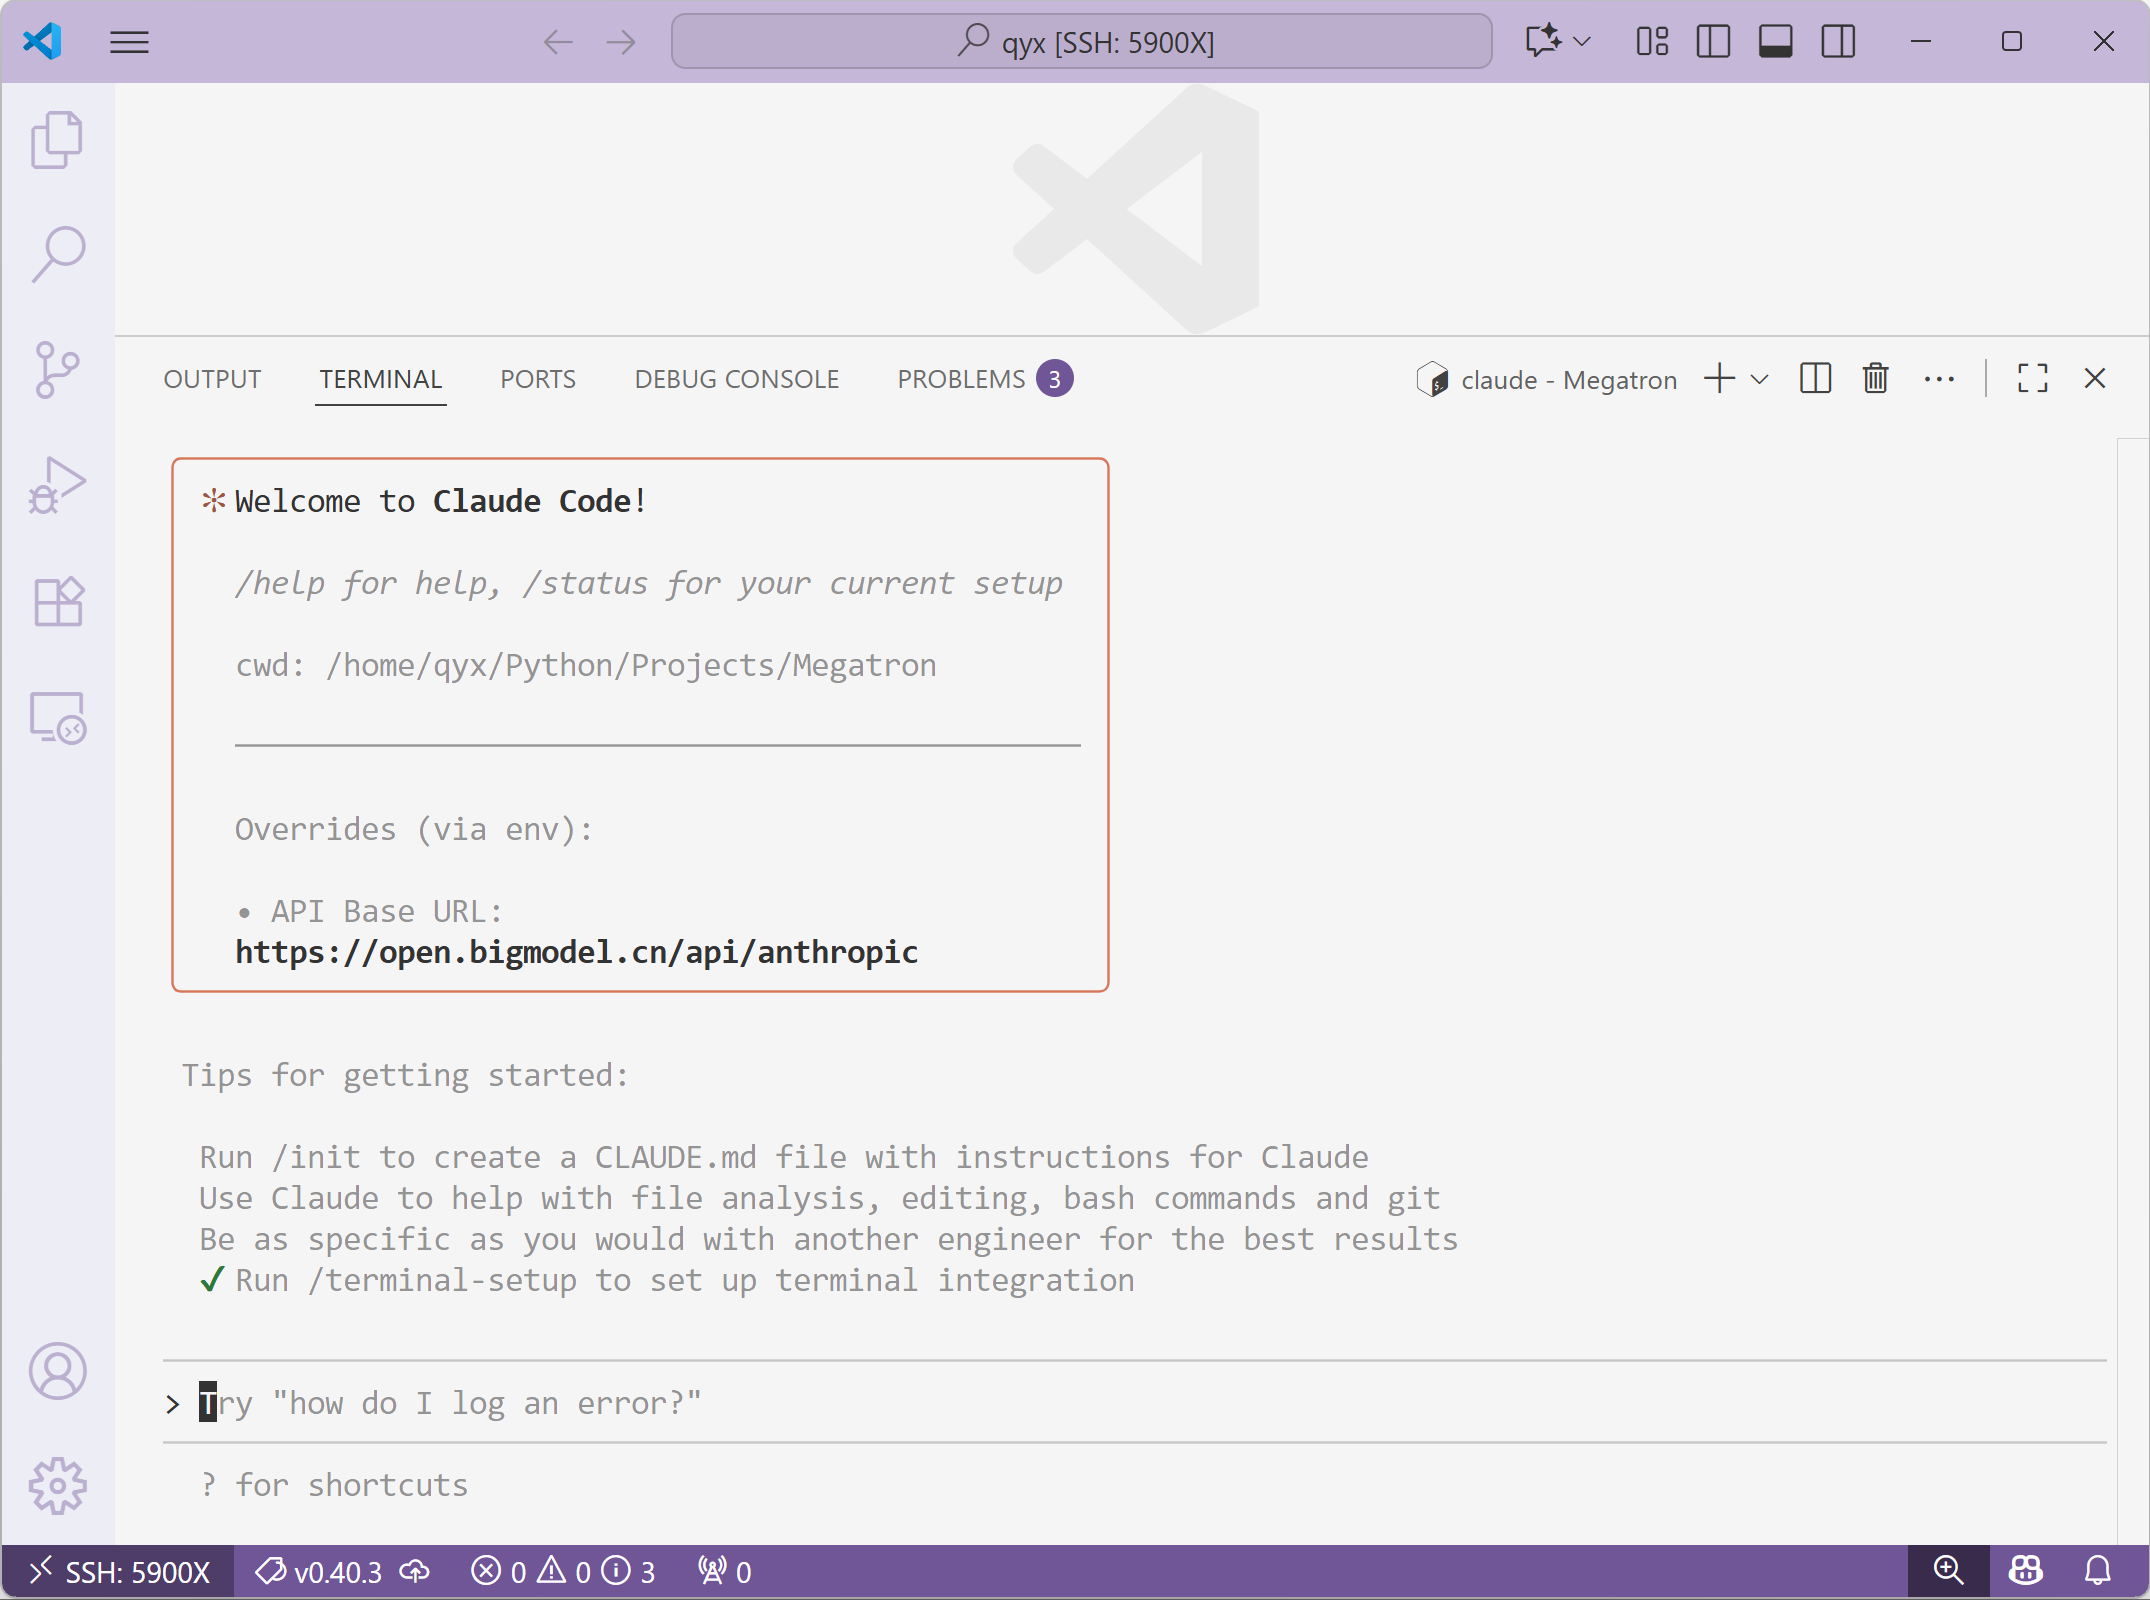Open the hamburger application menu
This screenshot has height=1600, width=2150.
click(129, 42)
